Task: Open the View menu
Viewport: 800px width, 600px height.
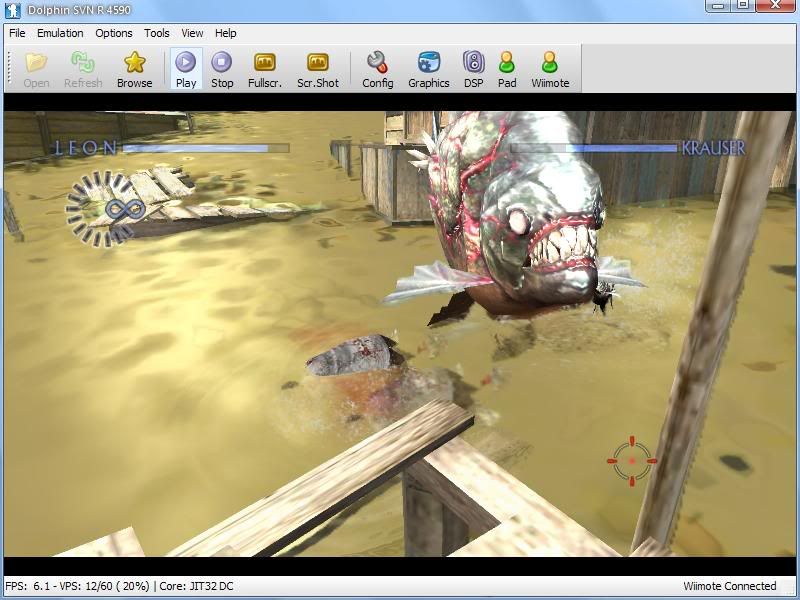Action: point(192,33)
